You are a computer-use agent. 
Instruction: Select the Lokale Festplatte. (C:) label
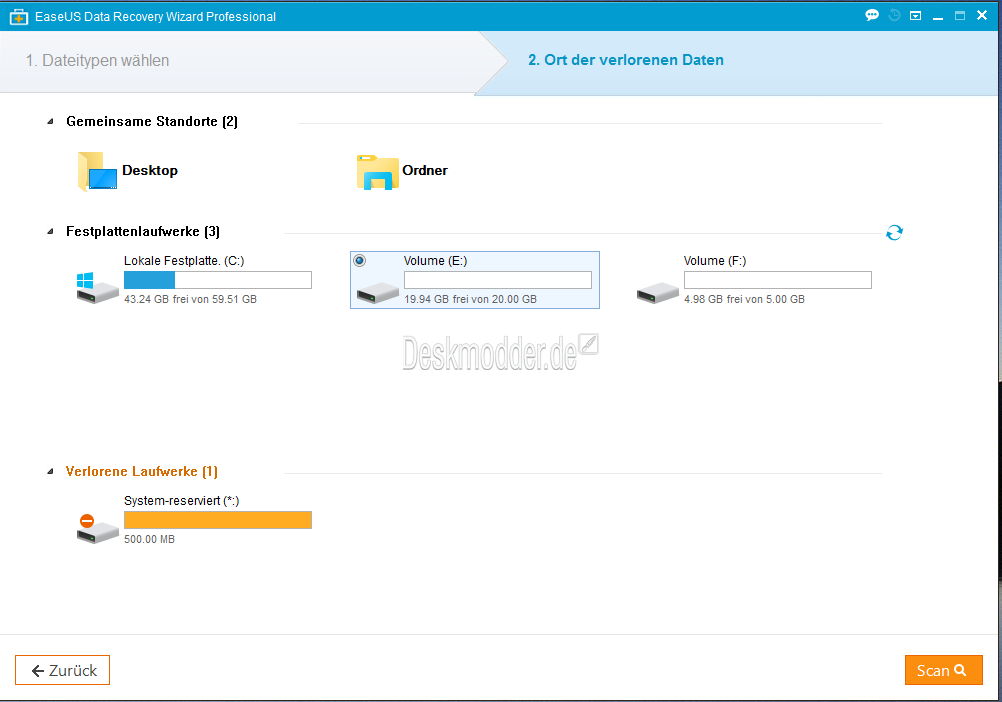click(184, 261)
